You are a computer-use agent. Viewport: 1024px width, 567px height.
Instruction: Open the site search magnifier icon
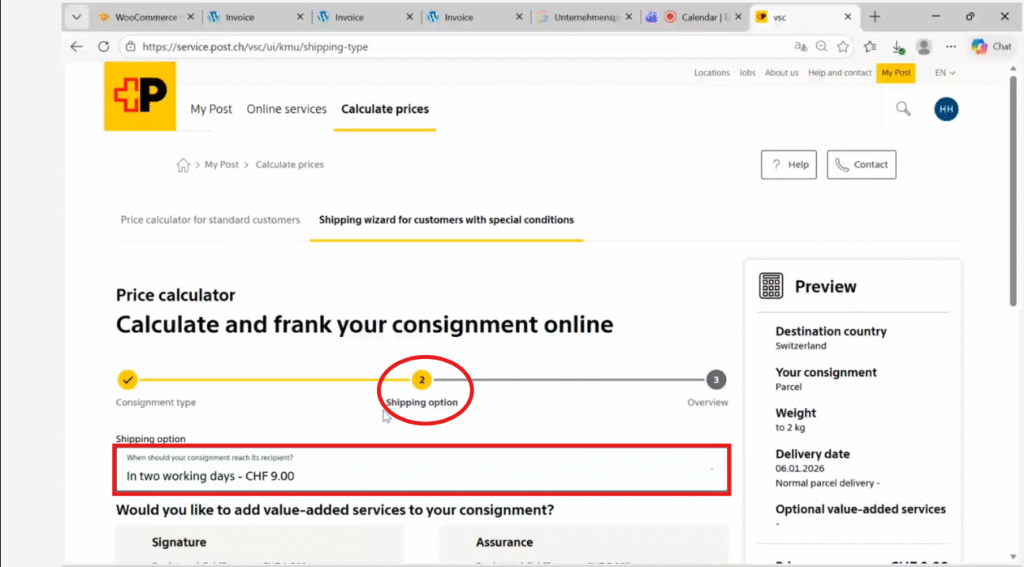point(903,109)
